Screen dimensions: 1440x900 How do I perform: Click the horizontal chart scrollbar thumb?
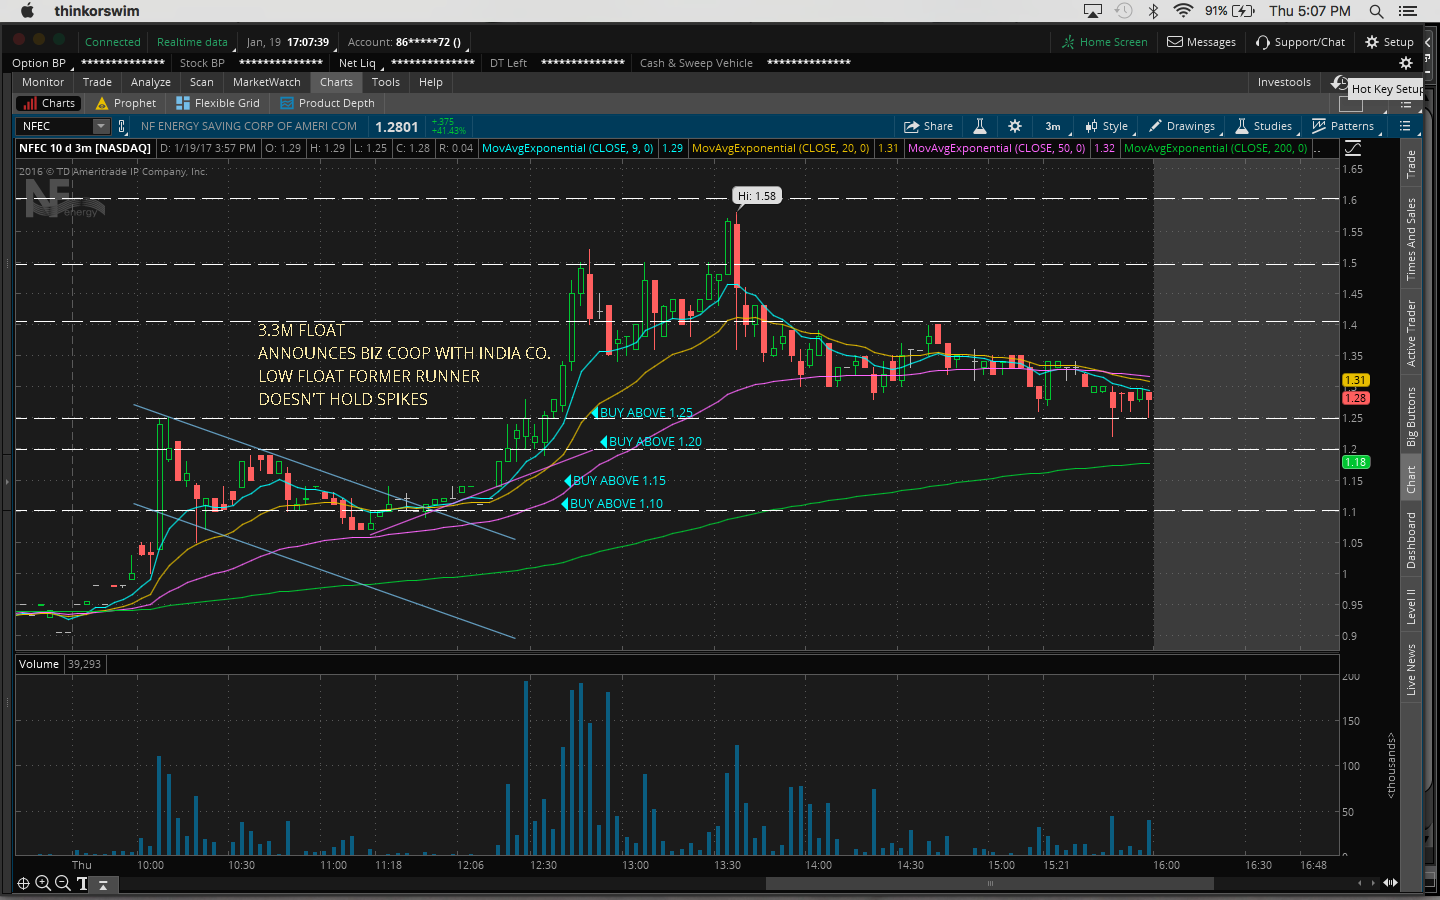coord(989,883)
